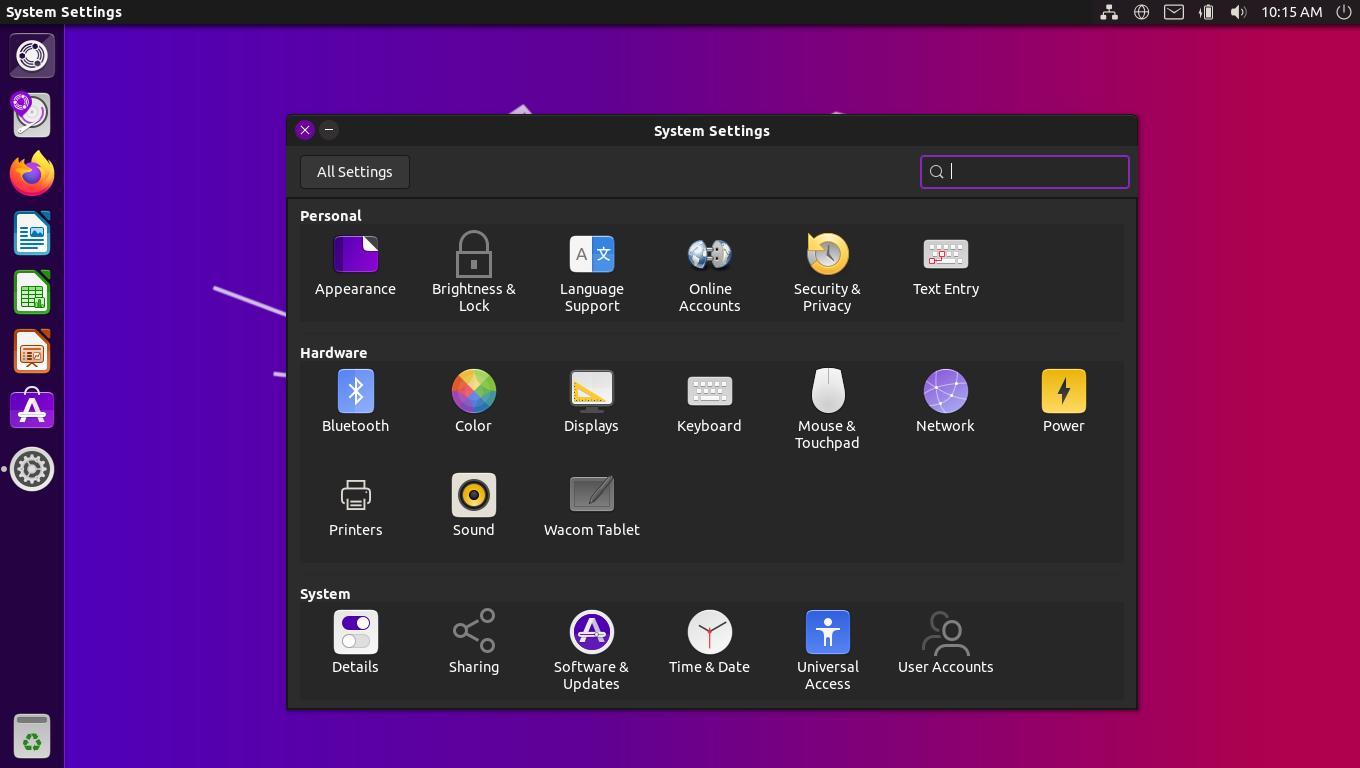Launch Firefox from the dock
The height and width of the screenshot is (768, 1360).
point(32,174)
